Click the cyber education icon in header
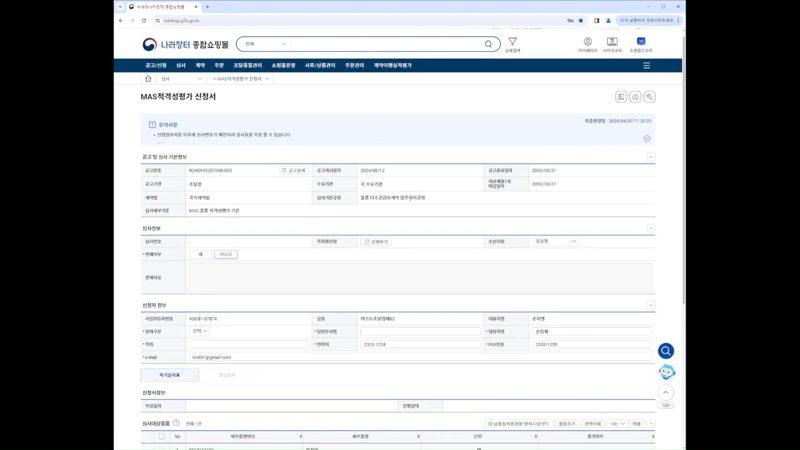This screenshot has height=450, width=800. [x=612, y=42]
